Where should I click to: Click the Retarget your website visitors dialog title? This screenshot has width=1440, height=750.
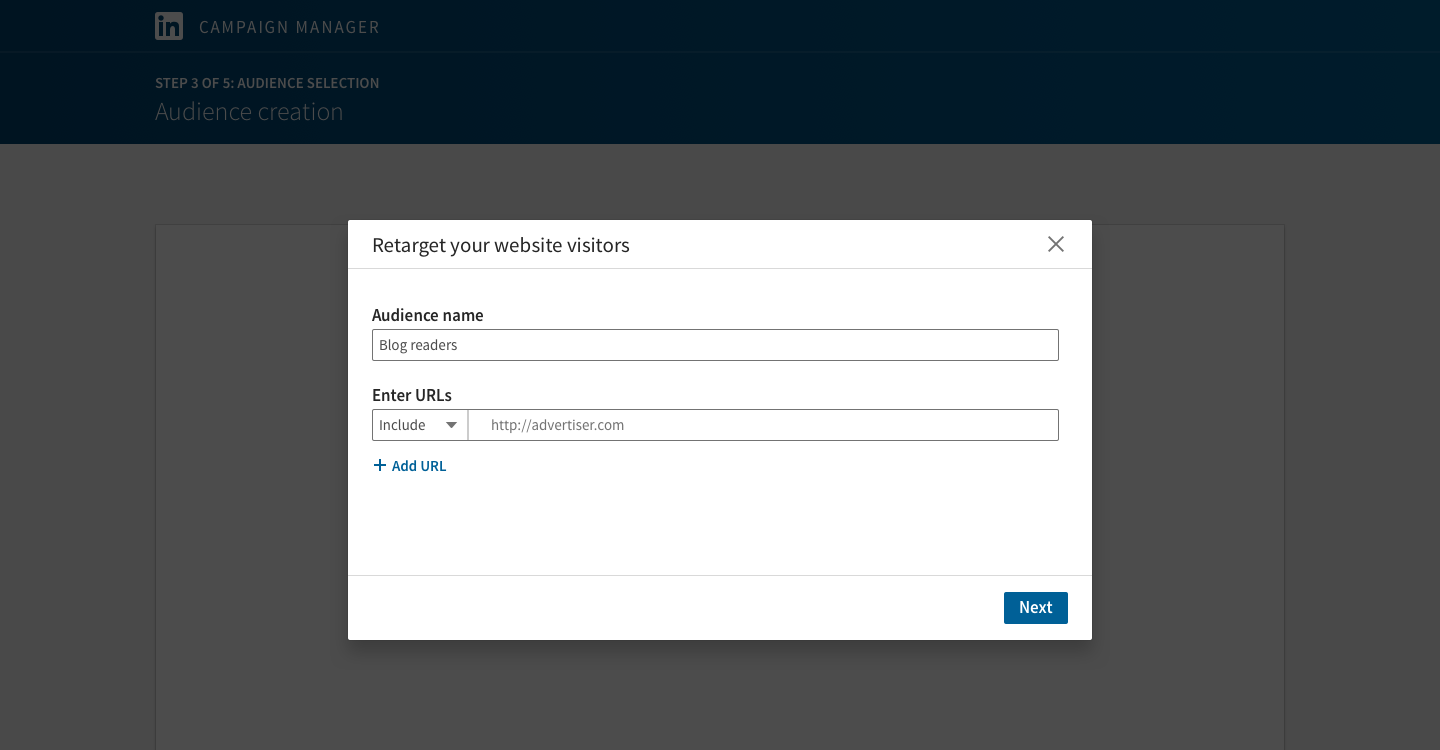tap(501, 245)
